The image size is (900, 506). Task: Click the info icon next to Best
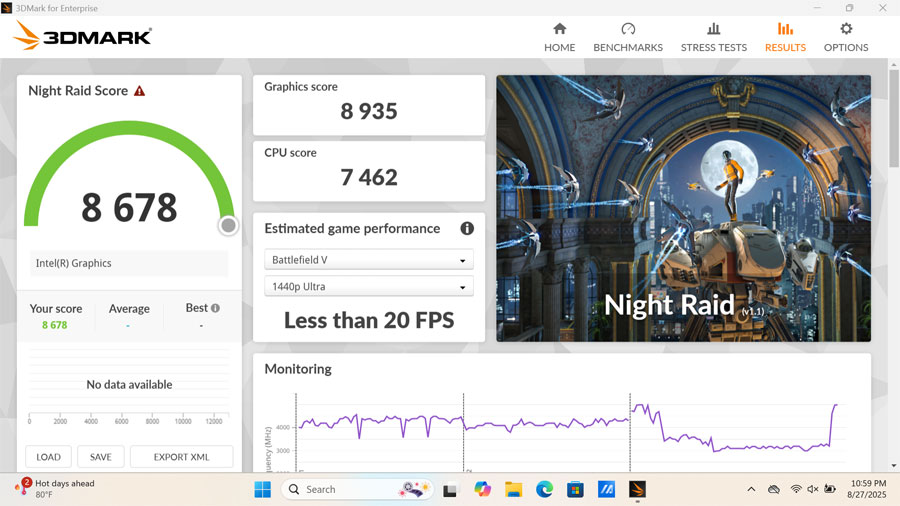coord(215,309)
